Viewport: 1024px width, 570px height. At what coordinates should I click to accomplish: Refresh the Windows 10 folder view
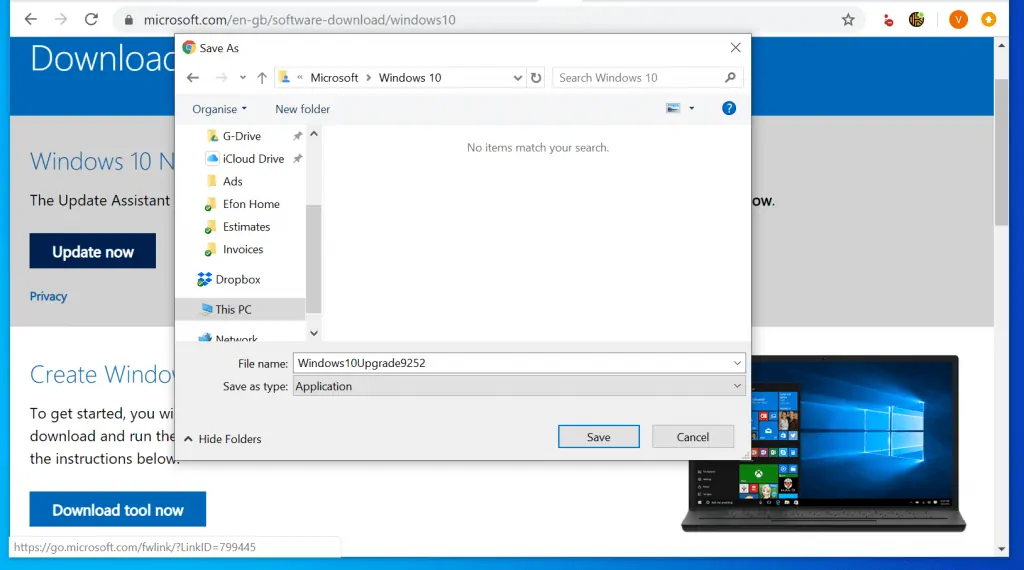(536, 78)
